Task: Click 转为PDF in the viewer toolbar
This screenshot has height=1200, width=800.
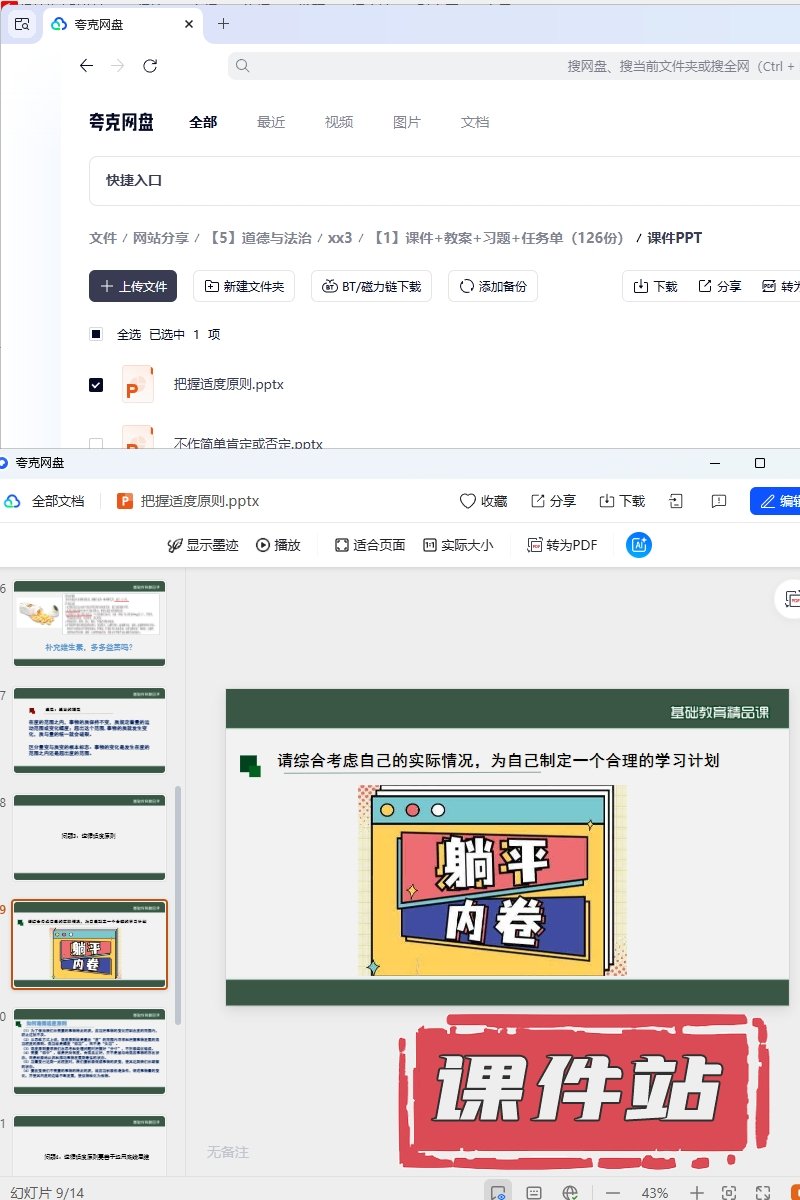Action: (x=562, y=545)
